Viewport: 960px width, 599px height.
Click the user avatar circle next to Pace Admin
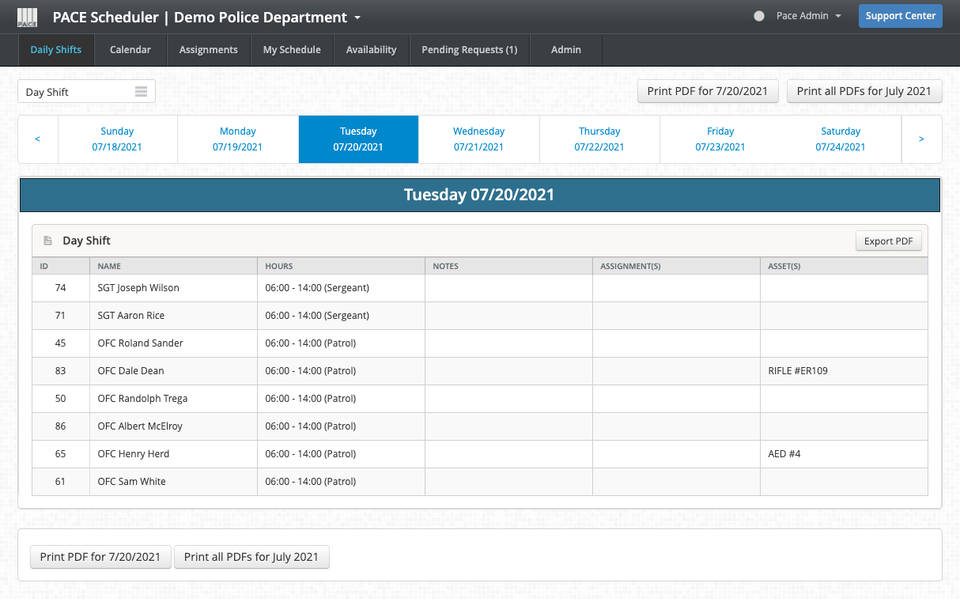pos(761,16)
